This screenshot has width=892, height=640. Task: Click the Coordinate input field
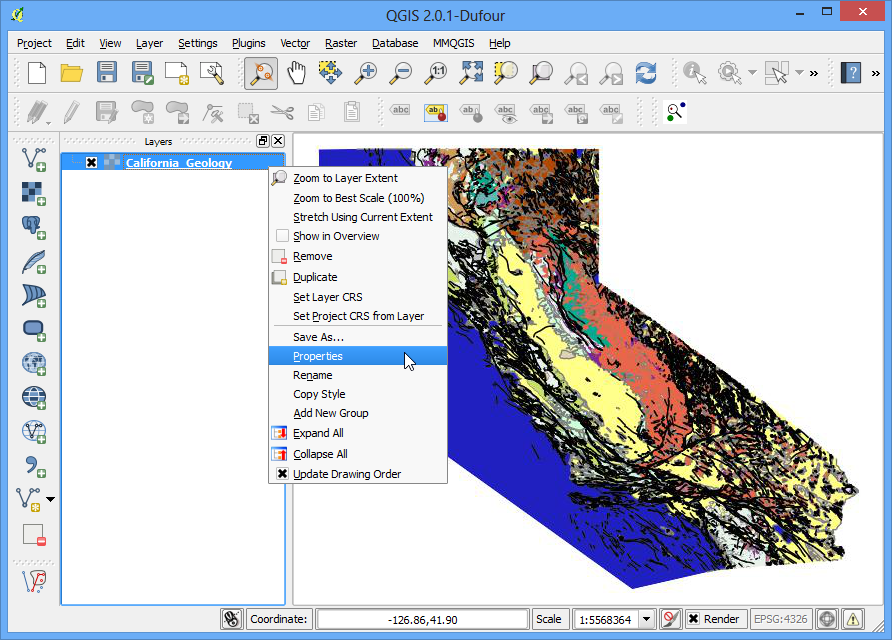pos(422,620)
